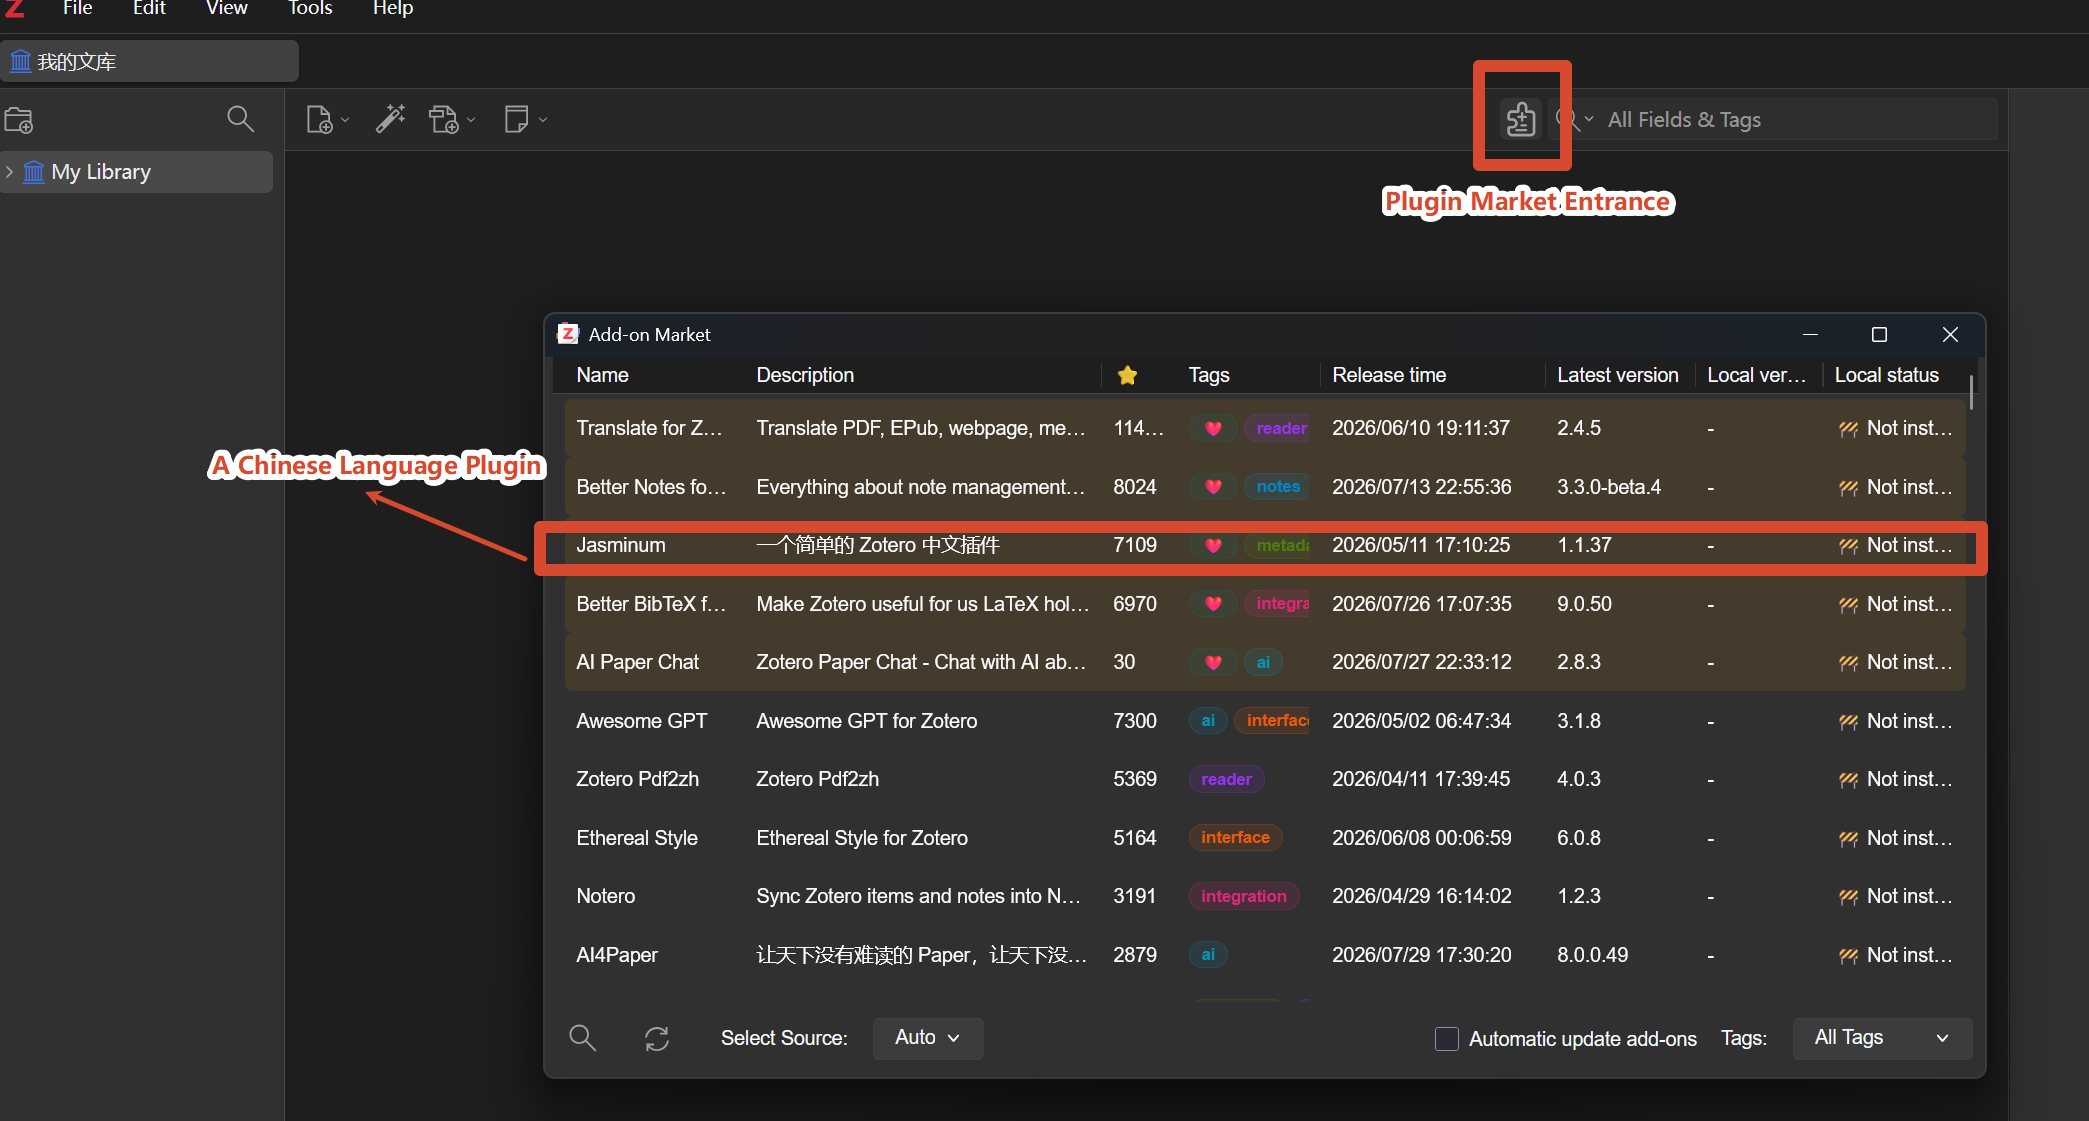The height and width of the screenshot is (1121, 2089).
Task: Click the reader tag on Translate for Zotero row
Action: tap(1277, 429)
